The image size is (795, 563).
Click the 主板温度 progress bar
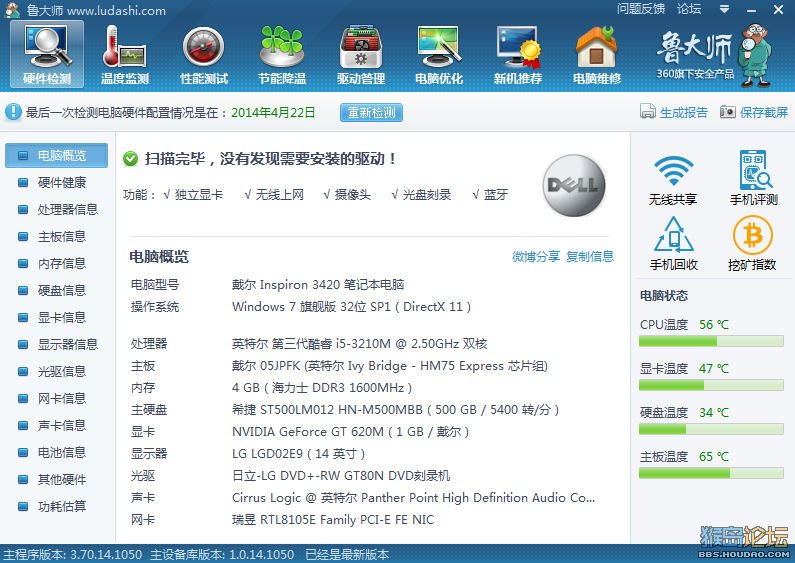711,473
